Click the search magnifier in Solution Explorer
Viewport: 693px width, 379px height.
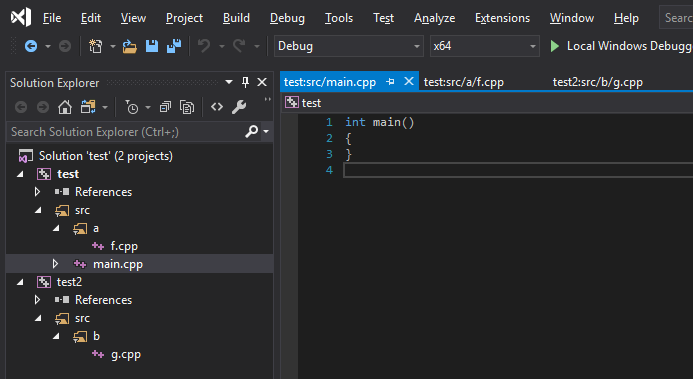coord(251,131)
